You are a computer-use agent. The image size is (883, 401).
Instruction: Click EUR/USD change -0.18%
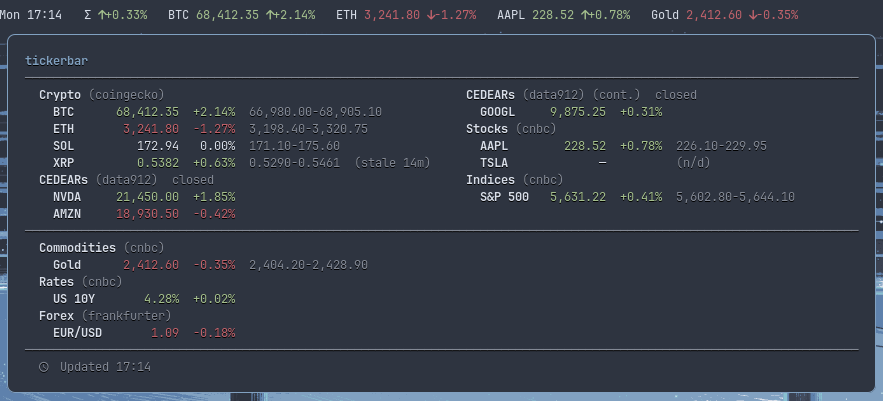click(214, 333)
